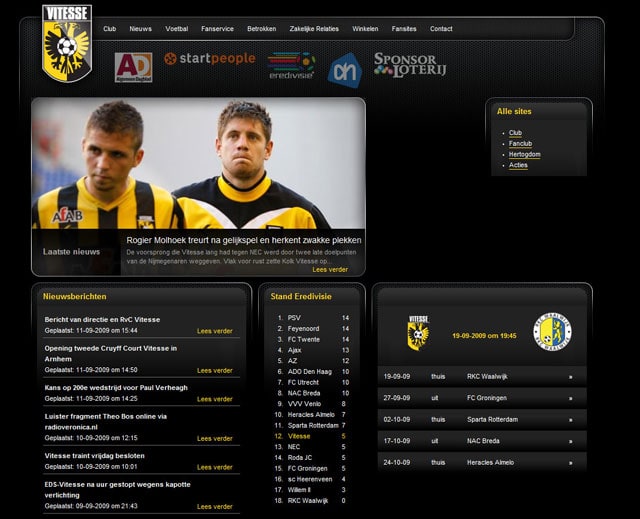This screenshot has height=519, width=640.
Task: Expand the FC Groningen fixture arrow
Action: [570, 398]
